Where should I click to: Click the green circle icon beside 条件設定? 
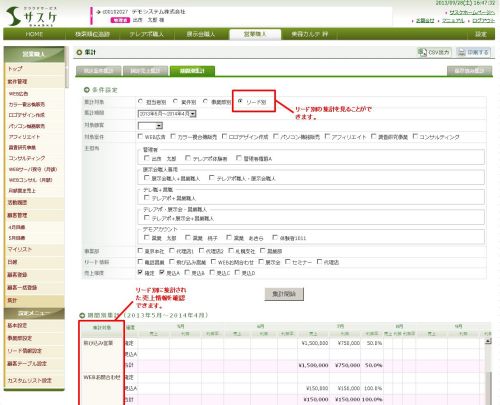(x=87, y=90)
